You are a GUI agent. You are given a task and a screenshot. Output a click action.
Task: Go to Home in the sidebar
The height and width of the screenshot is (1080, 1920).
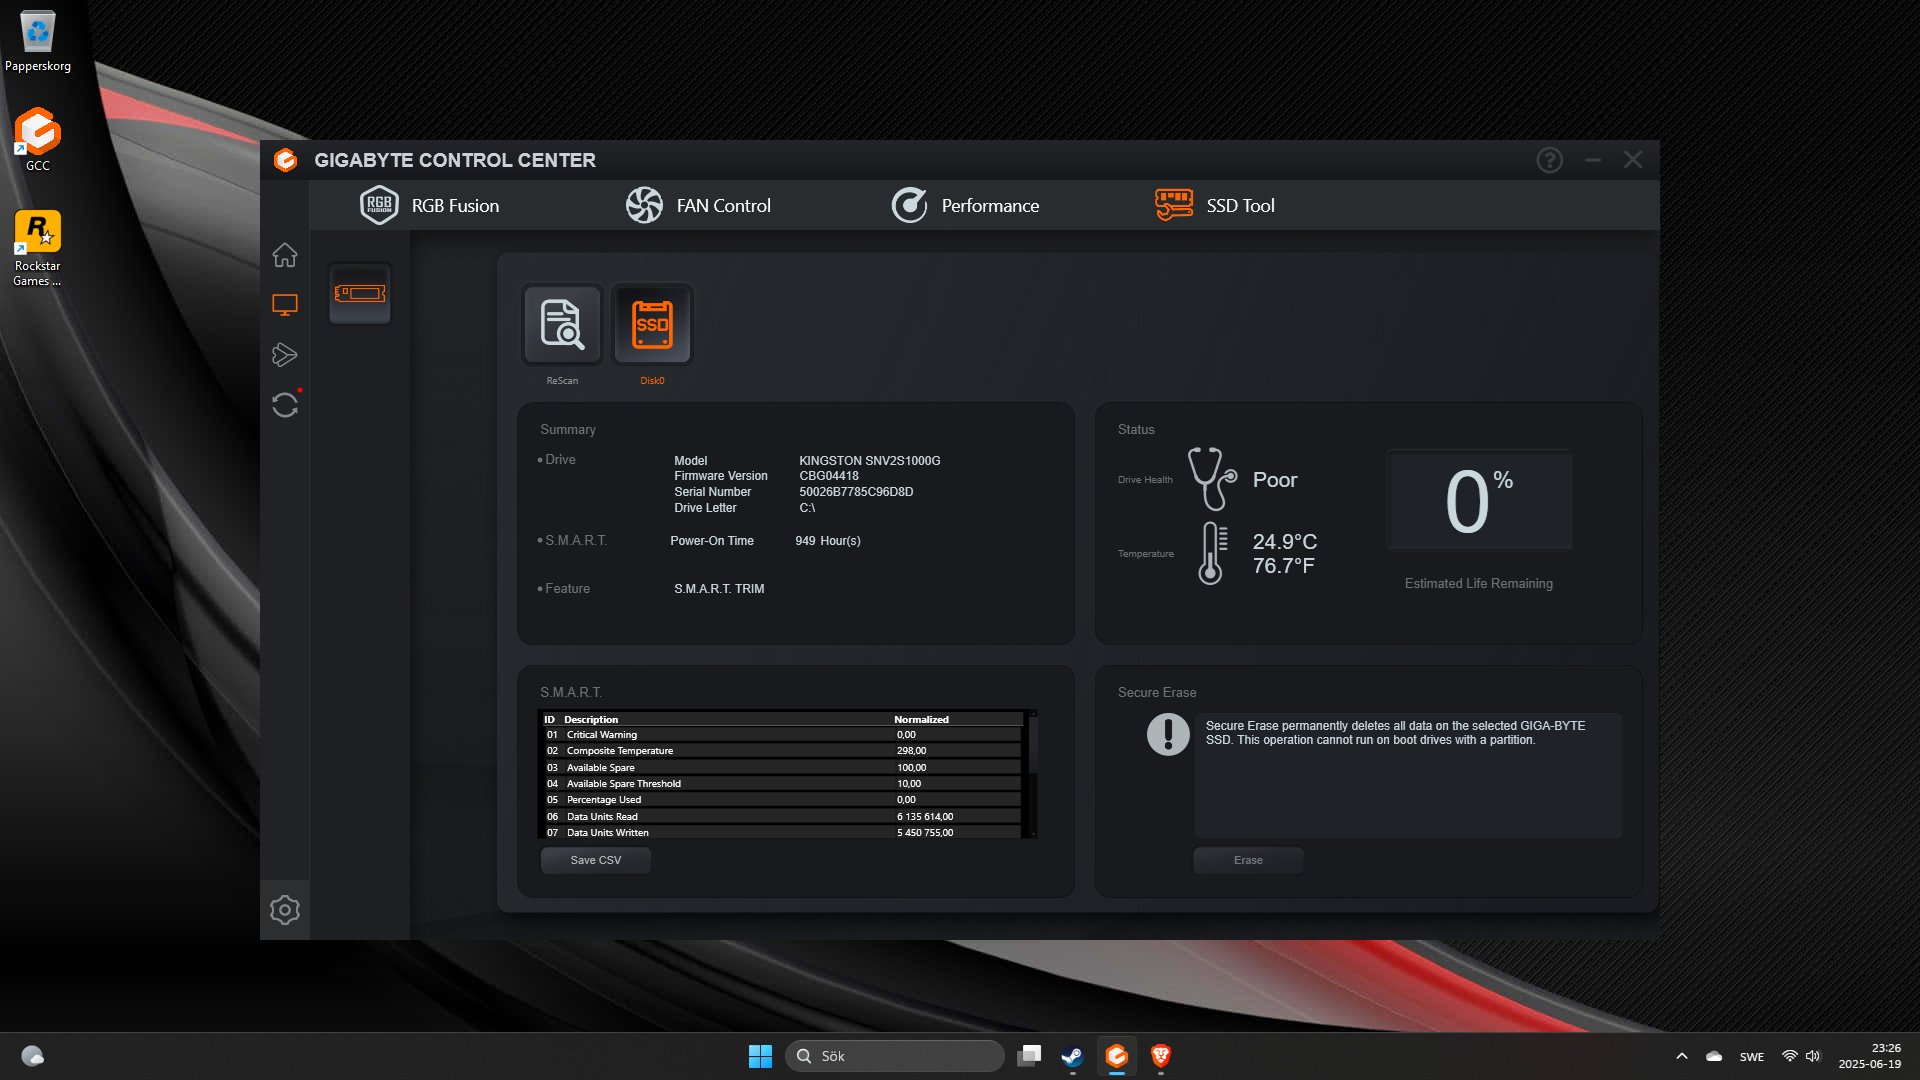[x=285, y=255]
